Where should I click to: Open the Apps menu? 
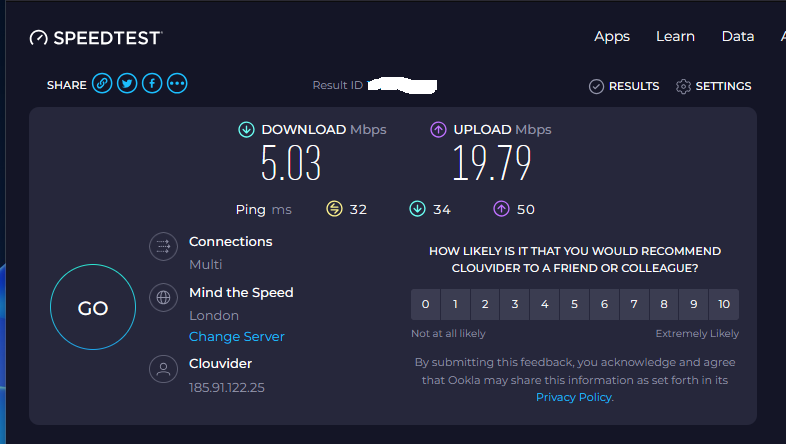pos(612,37)
